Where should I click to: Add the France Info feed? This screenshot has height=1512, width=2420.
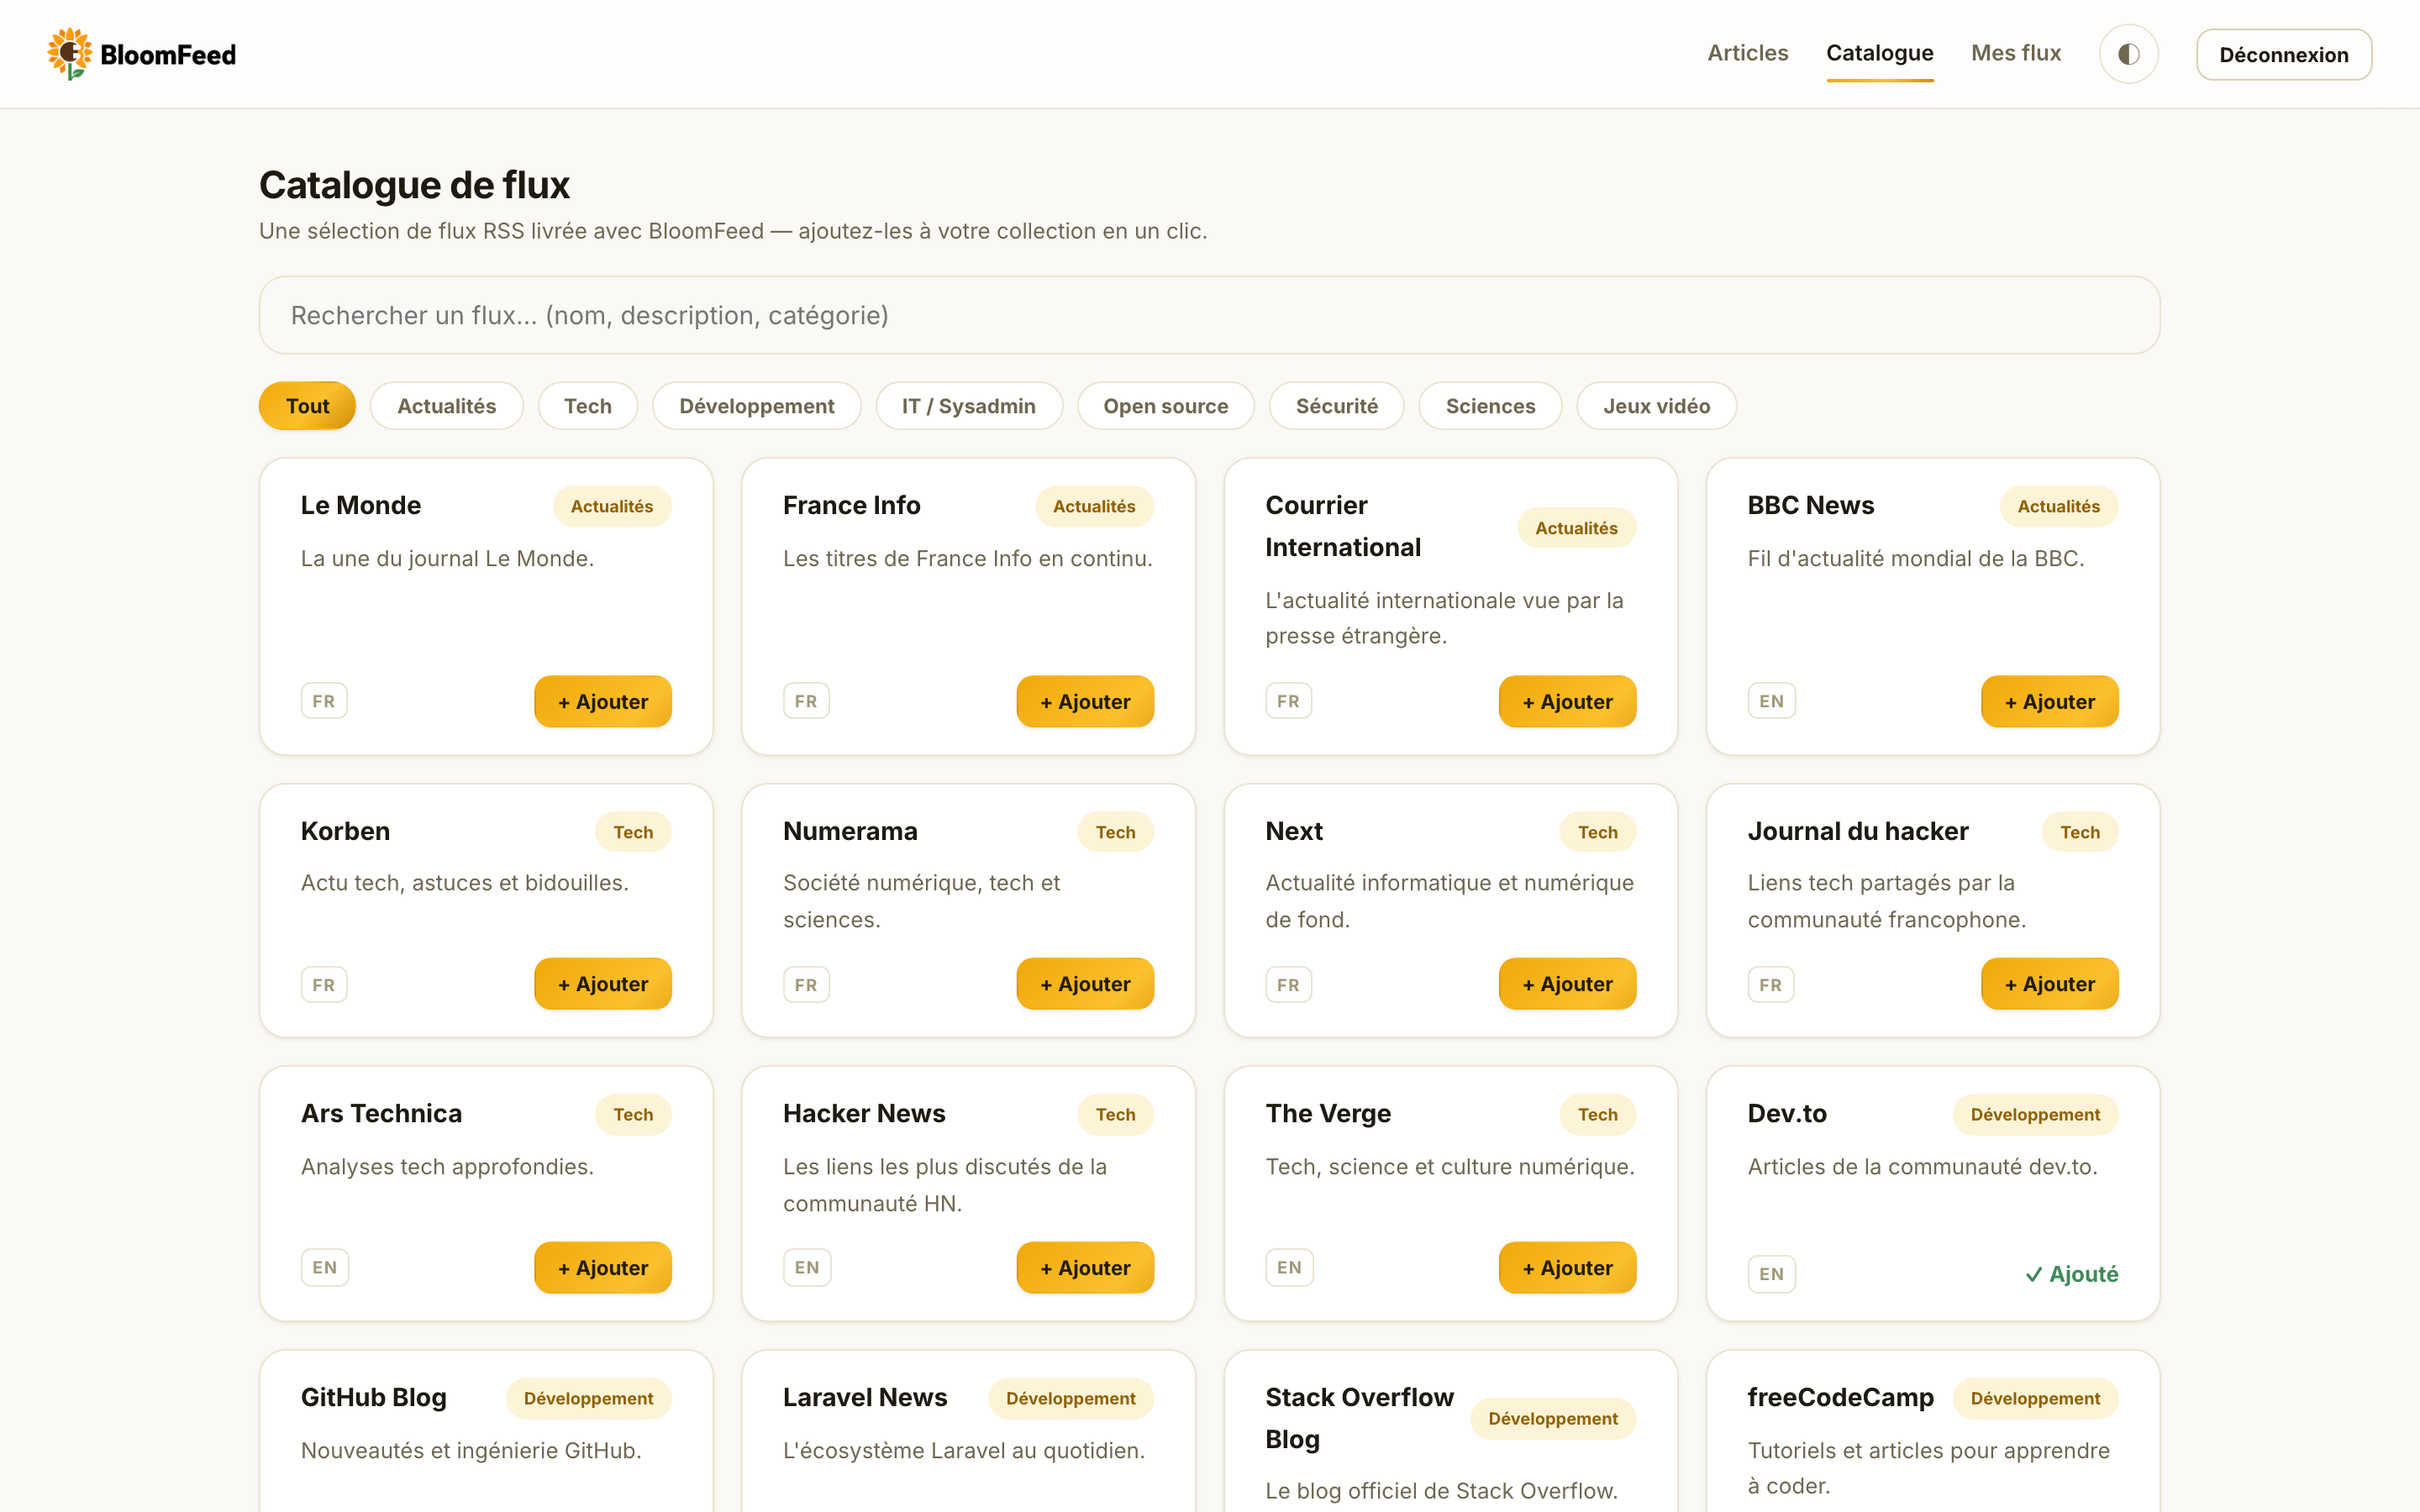pos(1085,701)
